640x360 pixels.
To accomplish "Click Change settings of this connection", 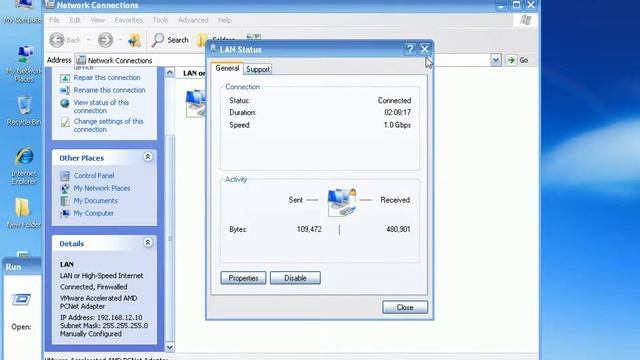I will [x=109, y=125].
